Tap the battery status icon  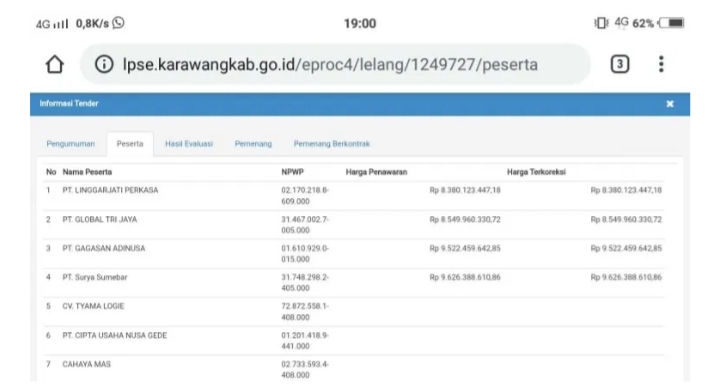point(672,23)
